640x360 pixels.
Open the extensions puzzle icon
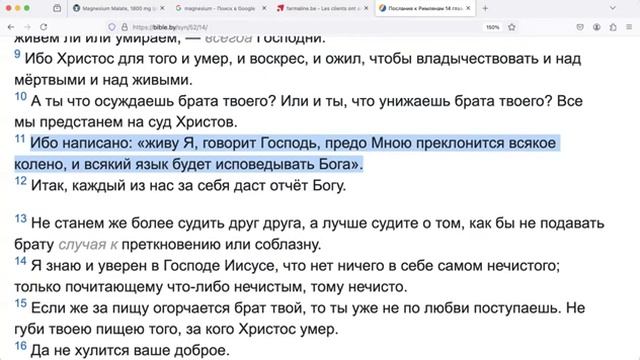pos(613,27)
